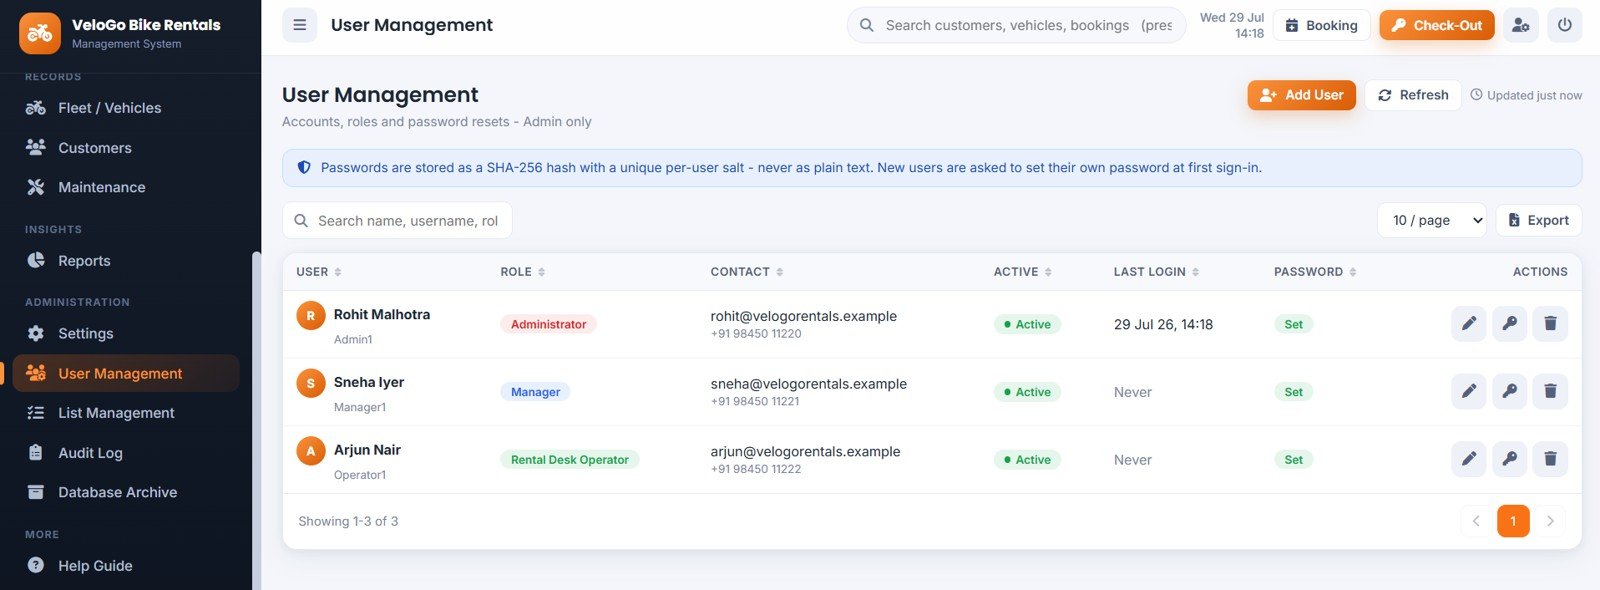Click sneha@velogorentals.example email
The image size is (1600, 590).
(808, 384)
